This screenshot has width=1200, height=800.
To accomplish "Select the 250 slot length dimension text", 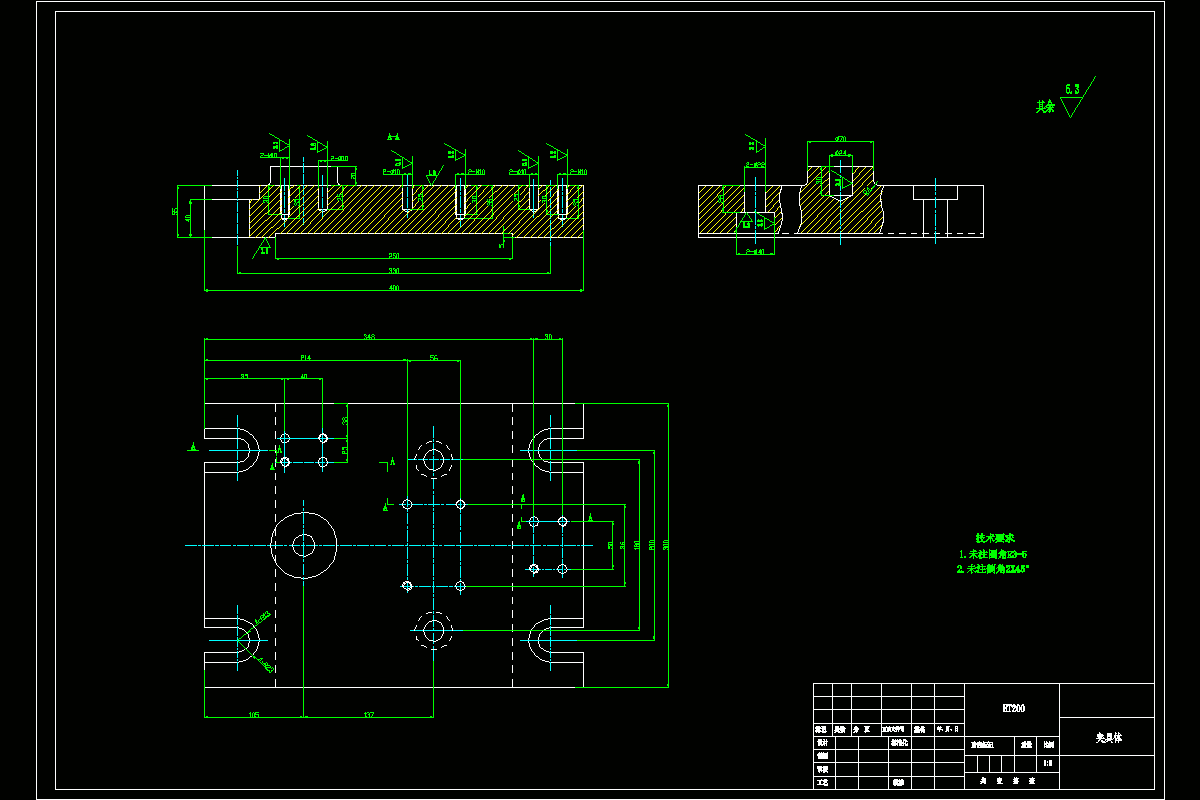I will [x=394, y=256].
